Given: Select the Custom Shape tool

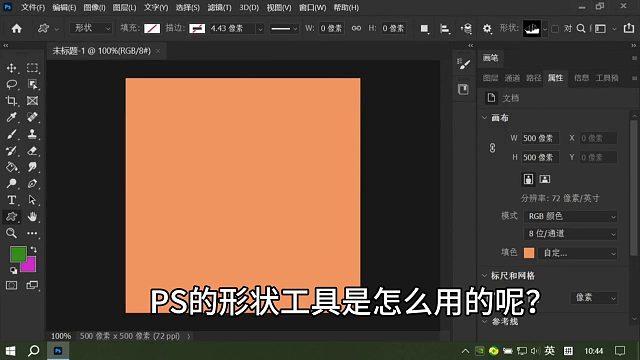Looking at the screenshot, I should tap(11, 216).
